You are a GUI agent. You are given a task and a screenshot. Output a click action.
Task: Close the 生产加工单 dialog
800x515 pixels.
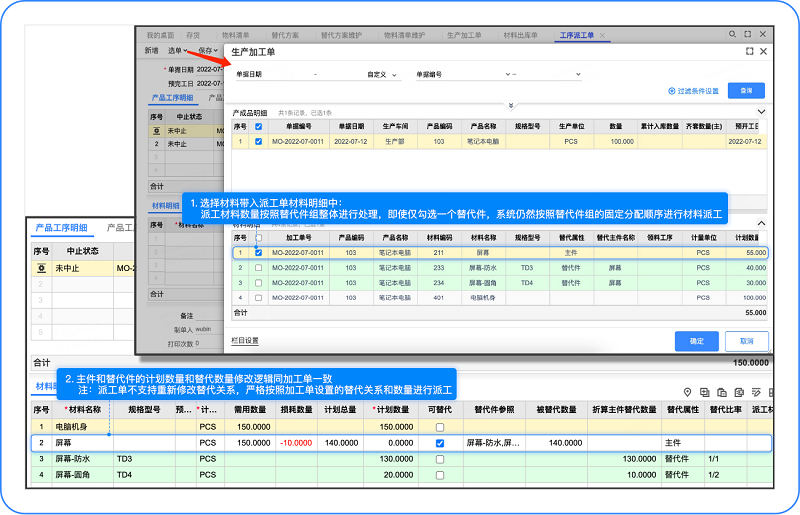[763, 51]
